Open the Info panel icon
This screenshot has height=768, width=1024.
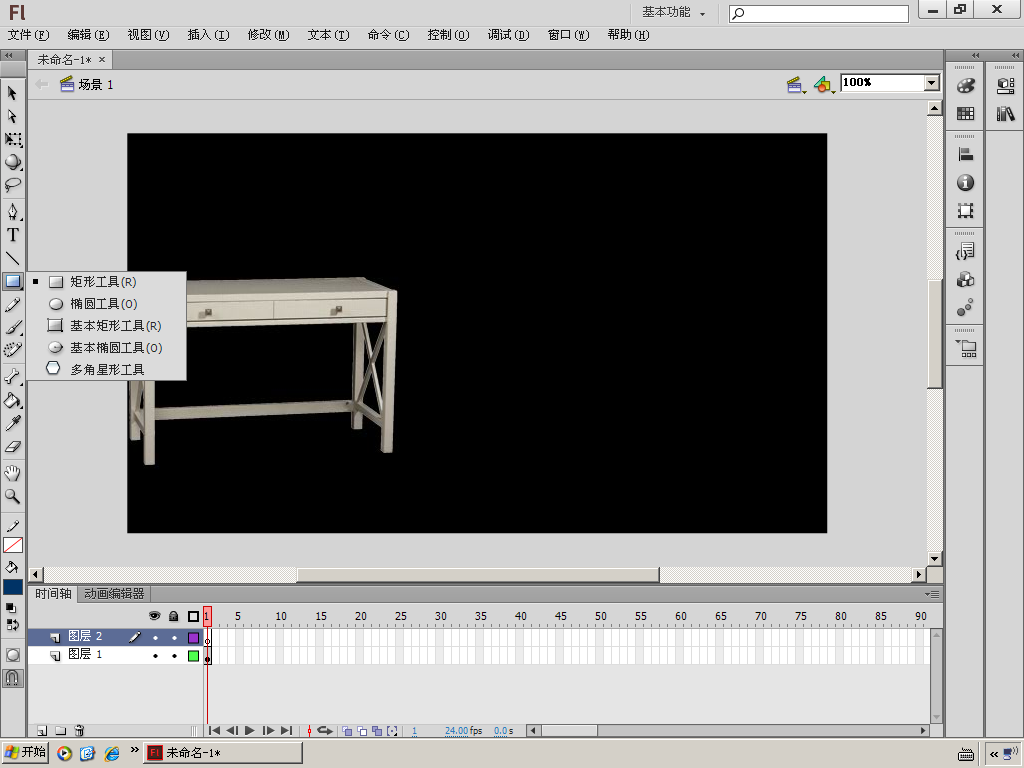[x=965, y=183]
